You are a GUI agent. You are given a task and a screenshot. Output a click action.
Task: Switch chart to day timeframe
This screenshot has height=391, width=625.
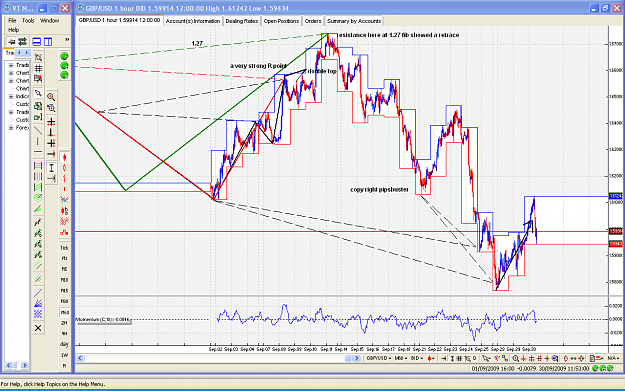[64, 344]
